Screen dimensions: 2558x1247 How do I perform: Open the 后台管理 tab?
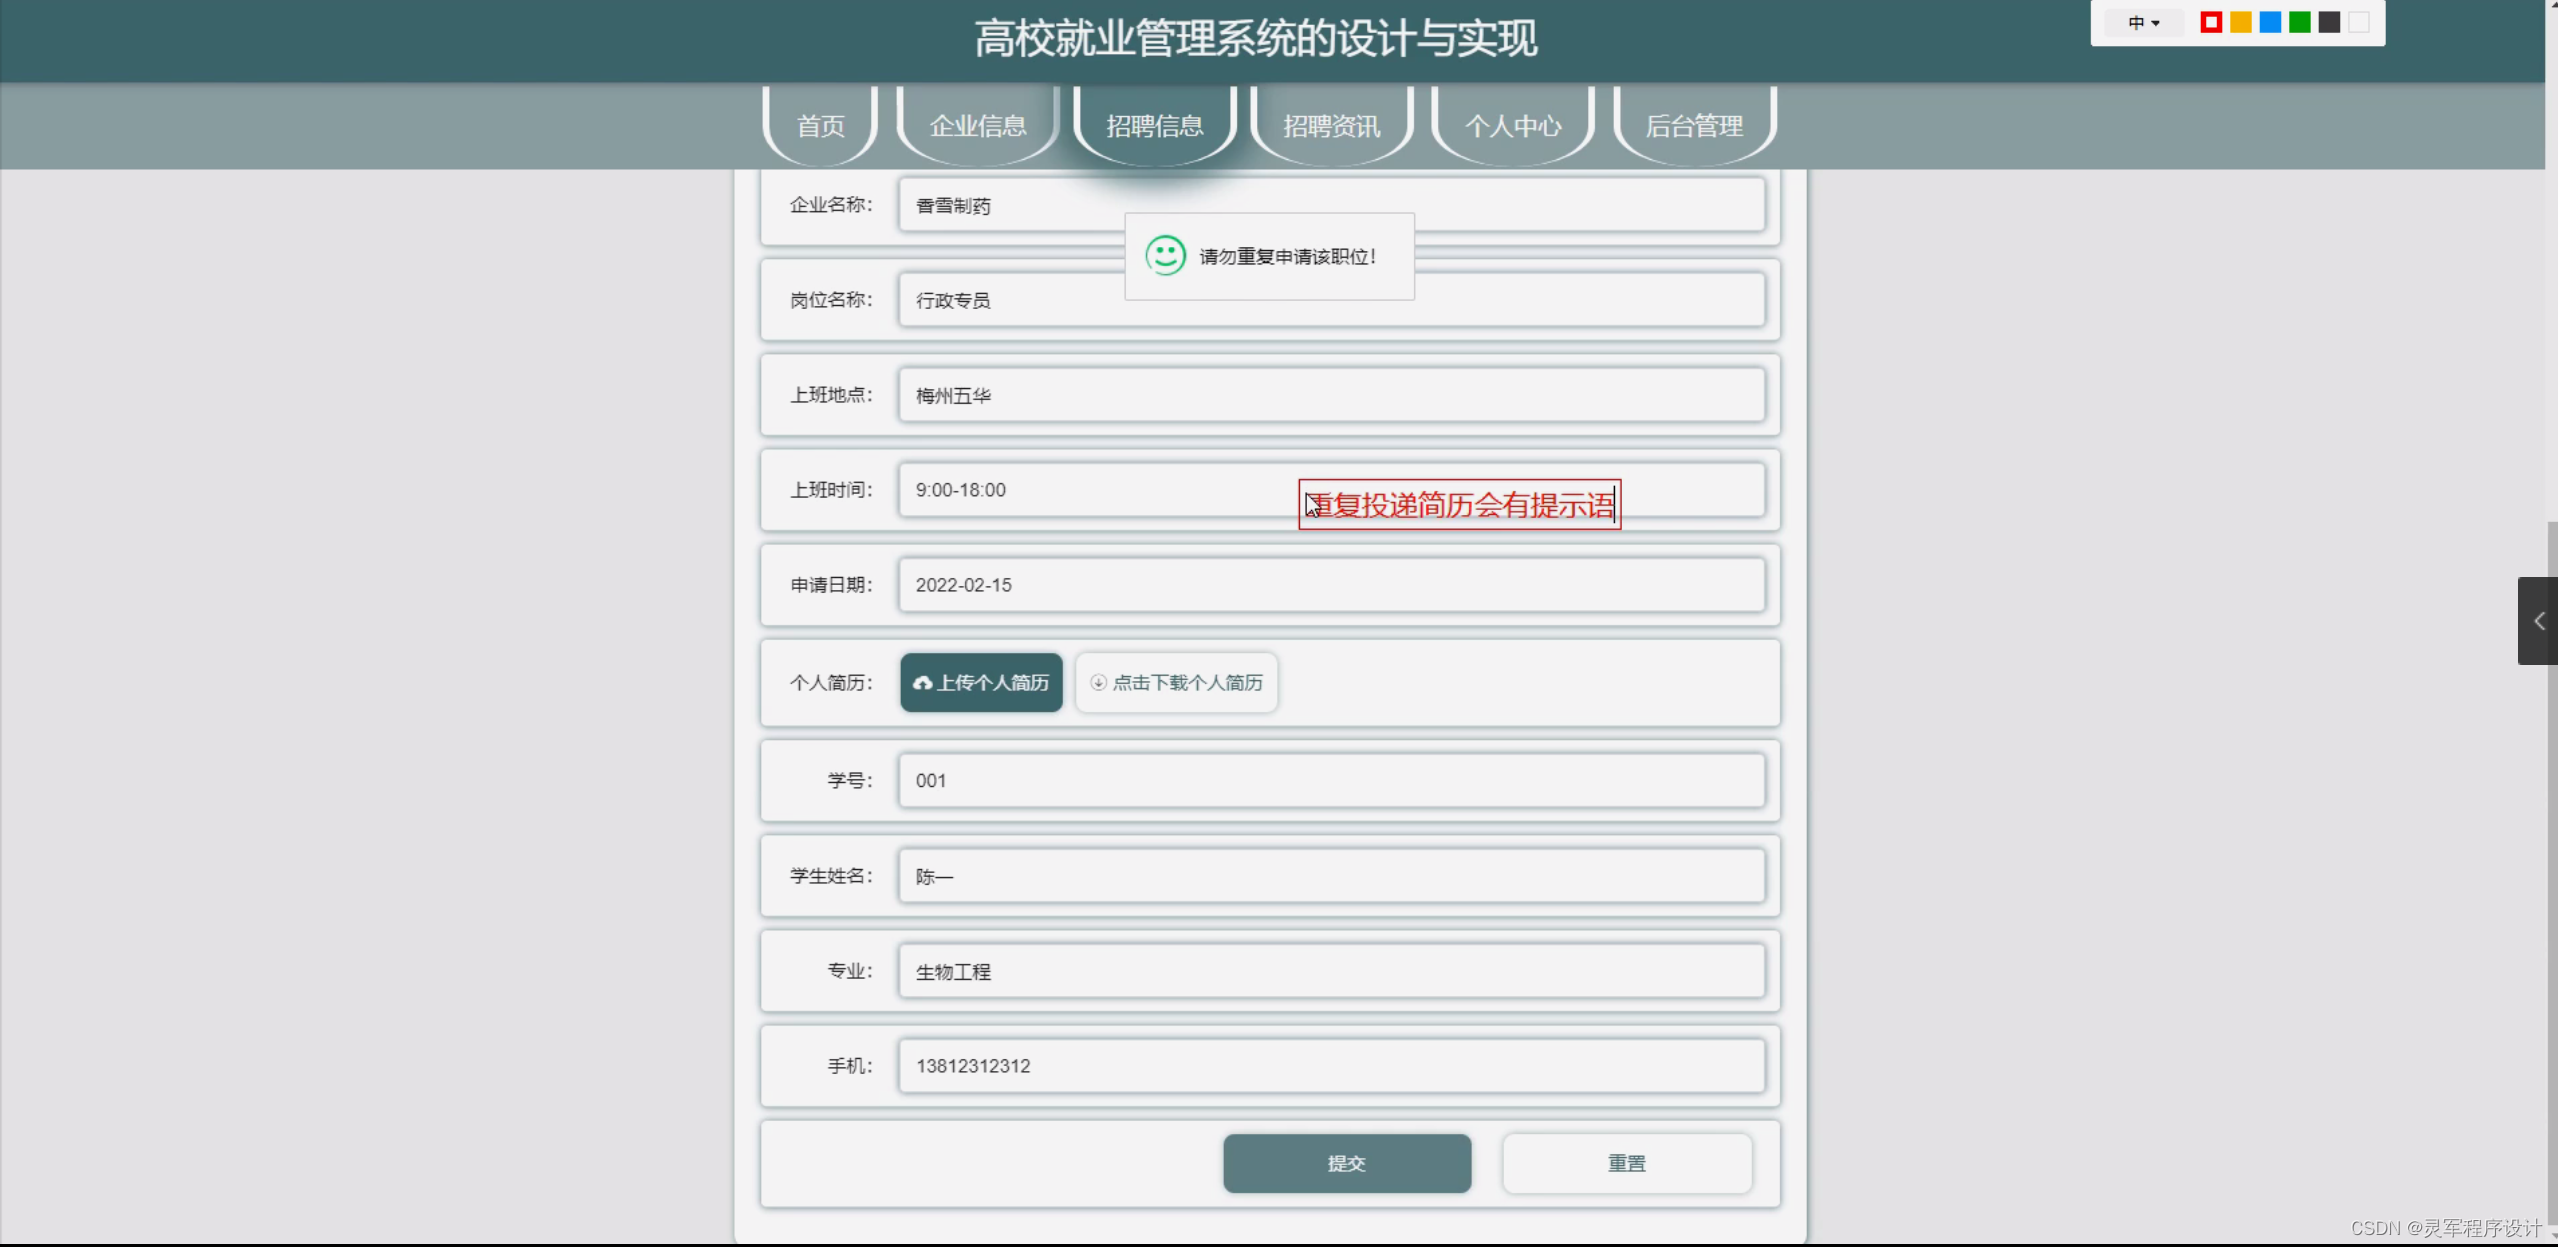click(1694, 126)
